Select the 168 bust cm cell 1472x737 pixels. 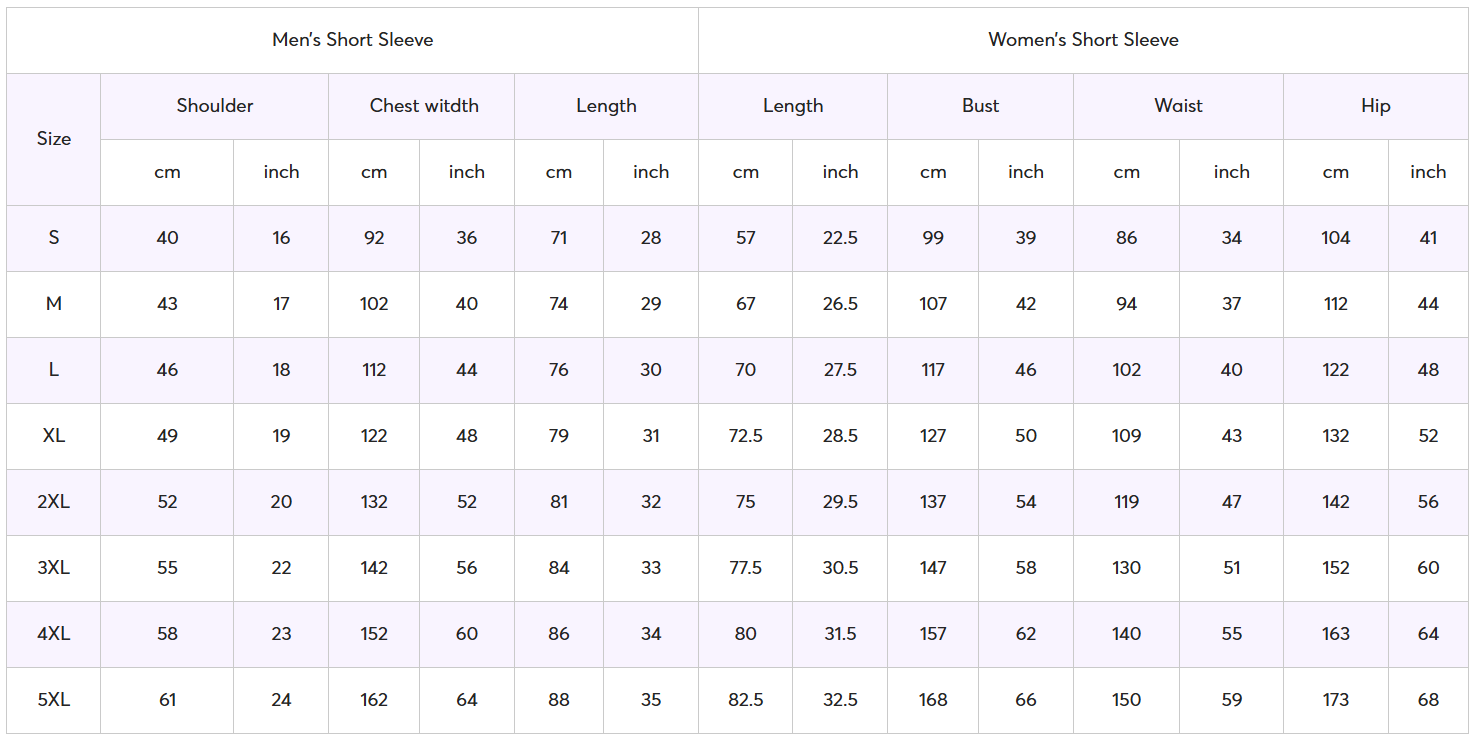coord(933,700)
